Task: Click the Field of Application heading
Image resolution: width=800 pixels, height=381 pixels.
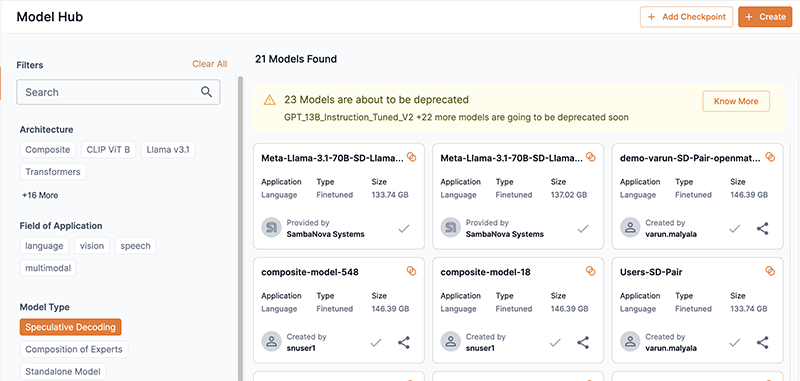Action: (x=61, y=225)
